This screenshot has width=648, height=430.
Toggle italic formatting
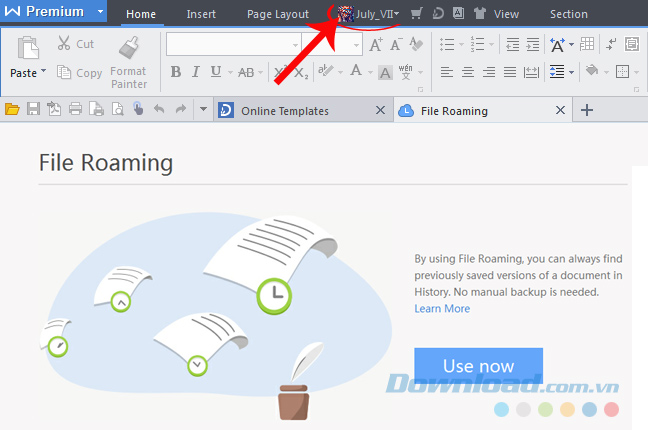[x=197, y=72]
